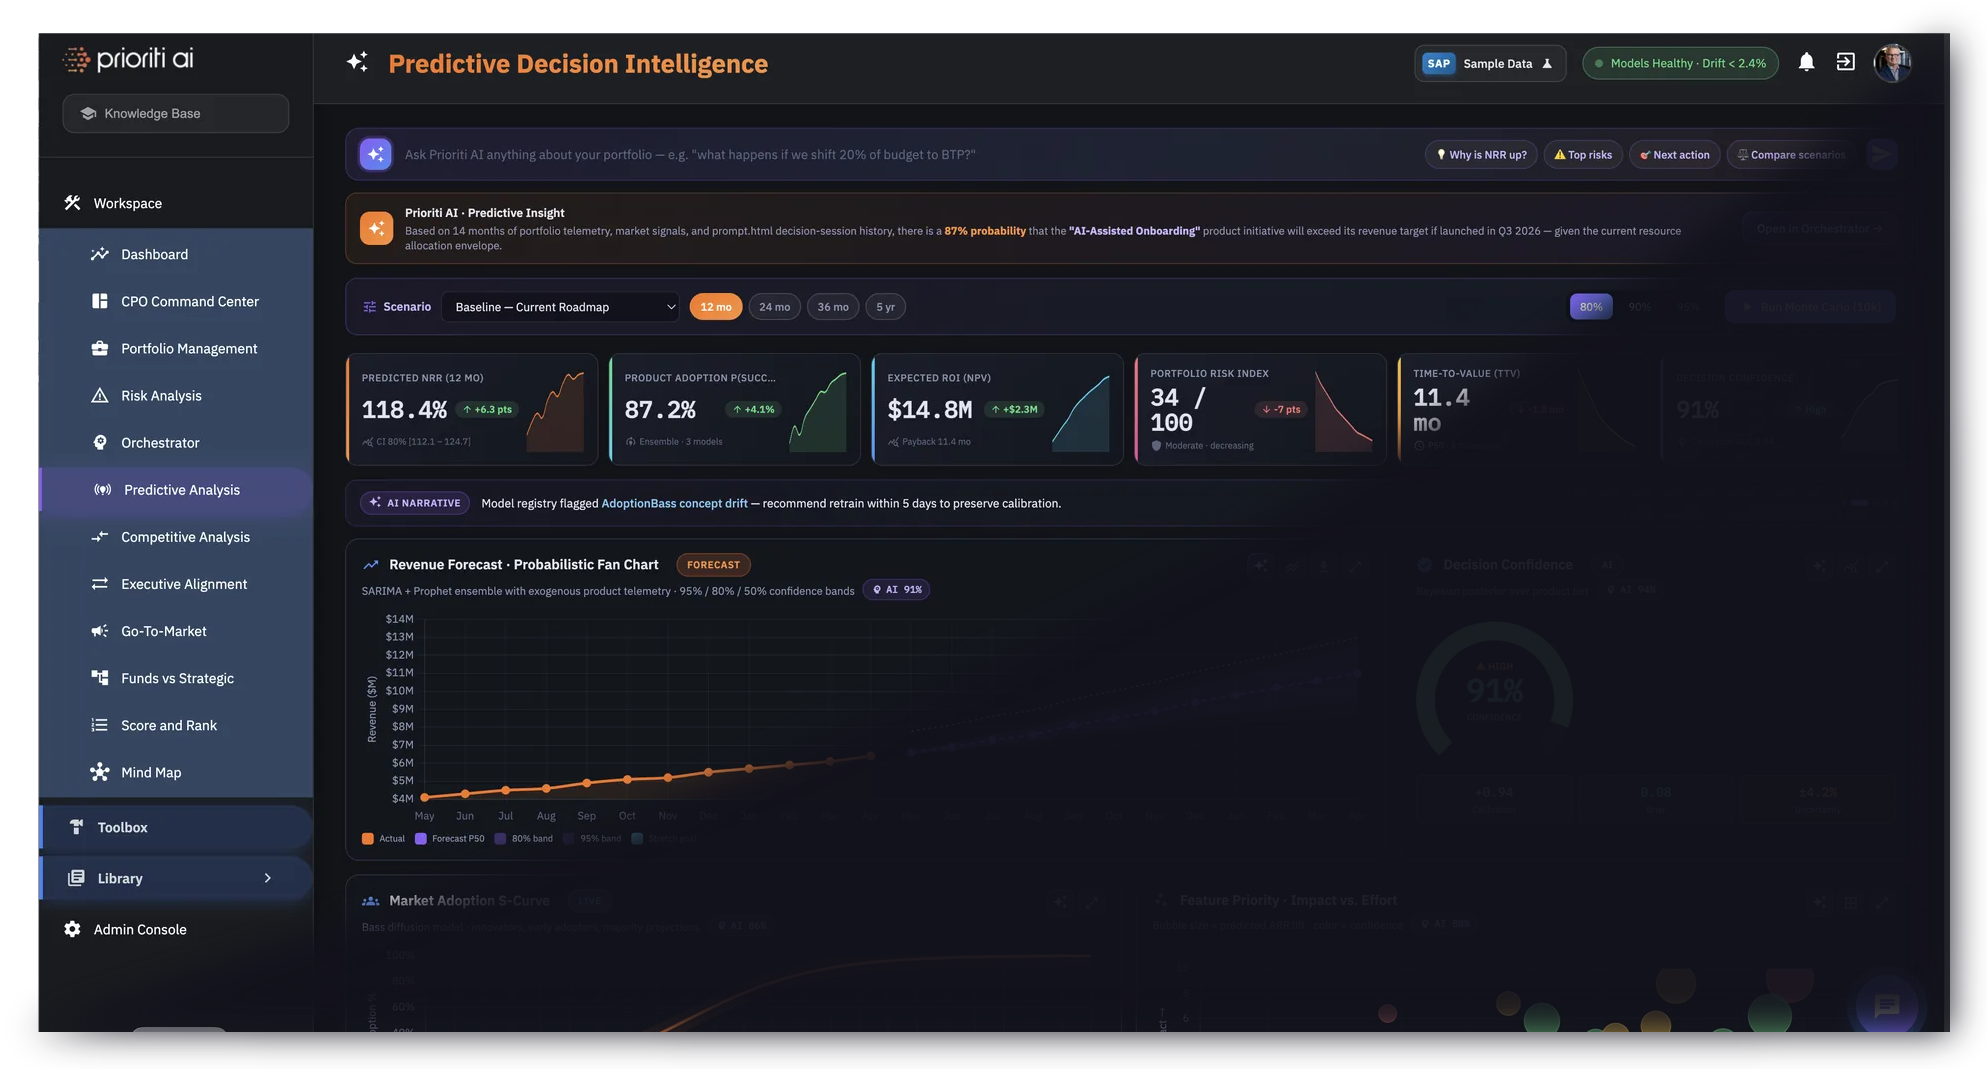Open the Baseline — Current Roadmap dropdown
1987x1069 pixels.
click(561, 307)
